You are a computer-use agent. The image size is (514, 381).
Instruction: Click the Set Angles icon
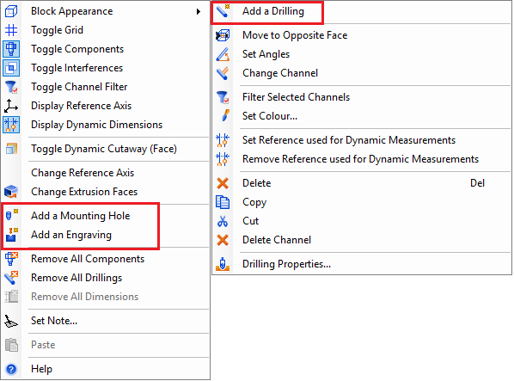pos(223,54)
